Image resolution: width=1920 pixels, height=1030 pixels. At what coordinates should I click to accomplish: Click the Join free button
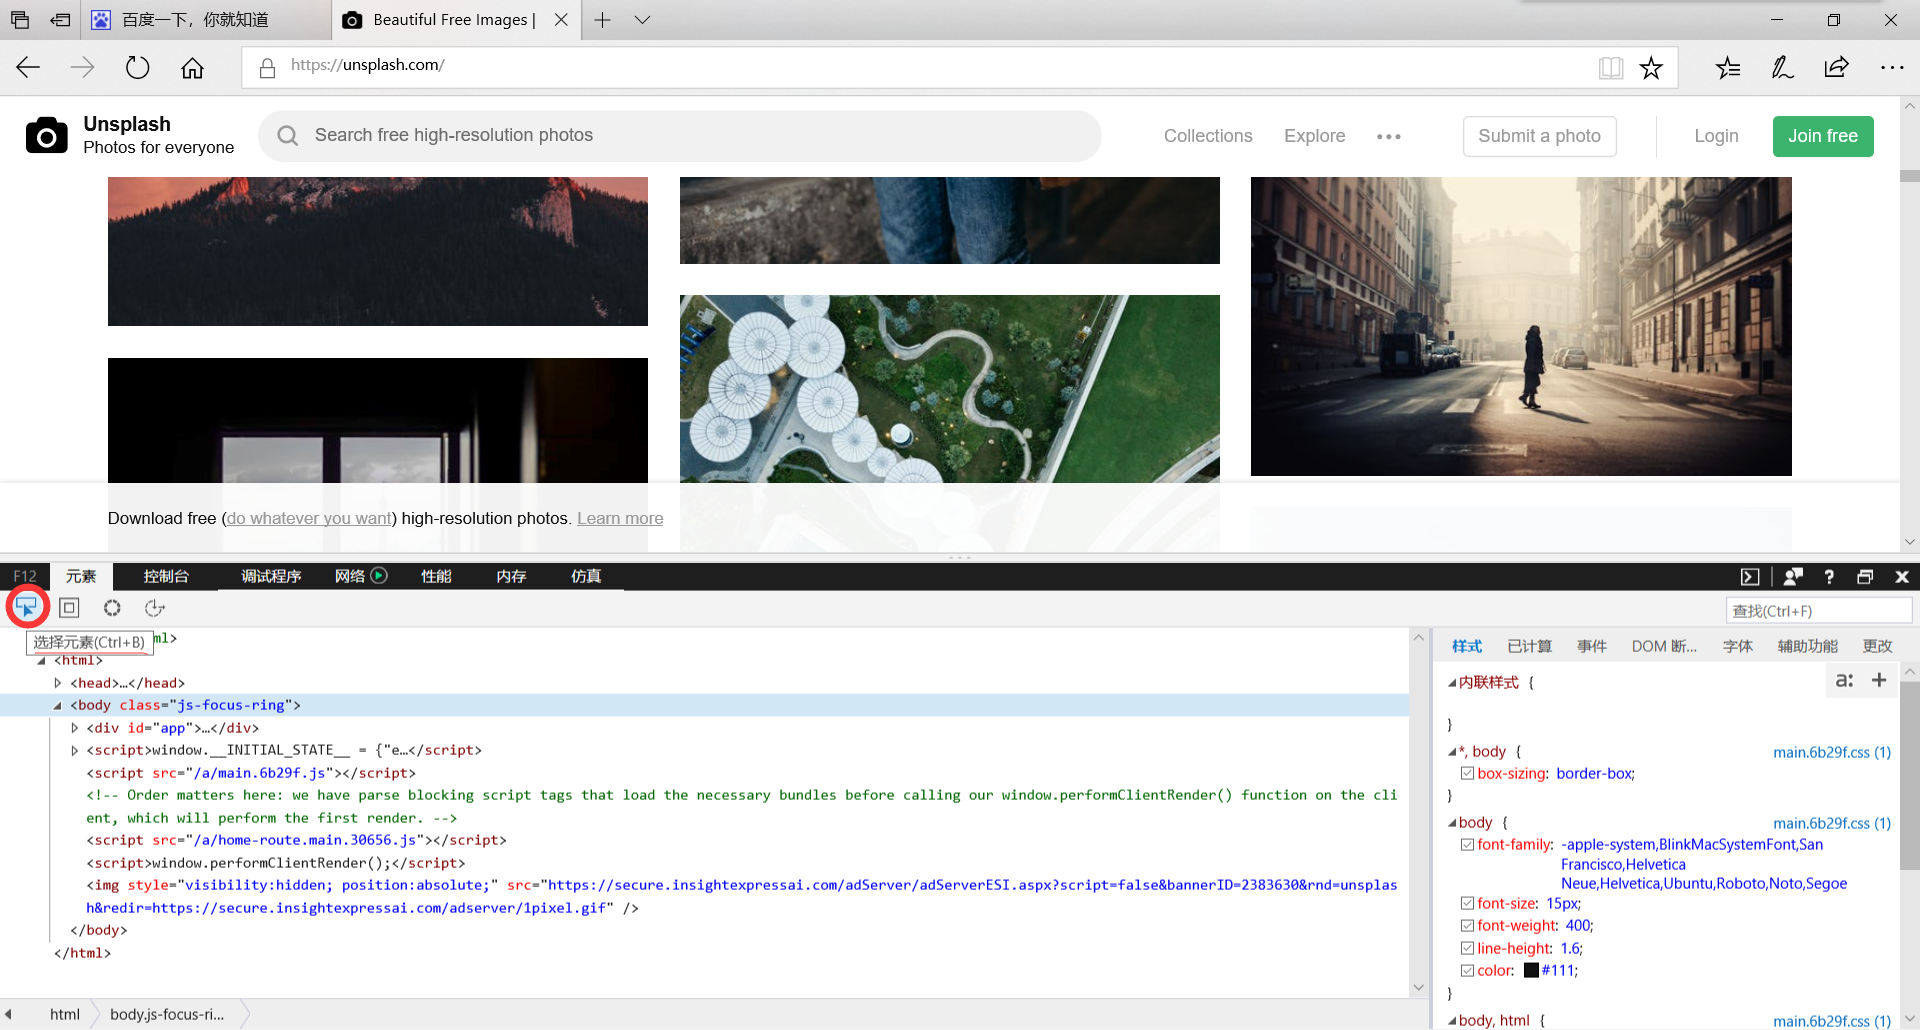(1823, 136)
